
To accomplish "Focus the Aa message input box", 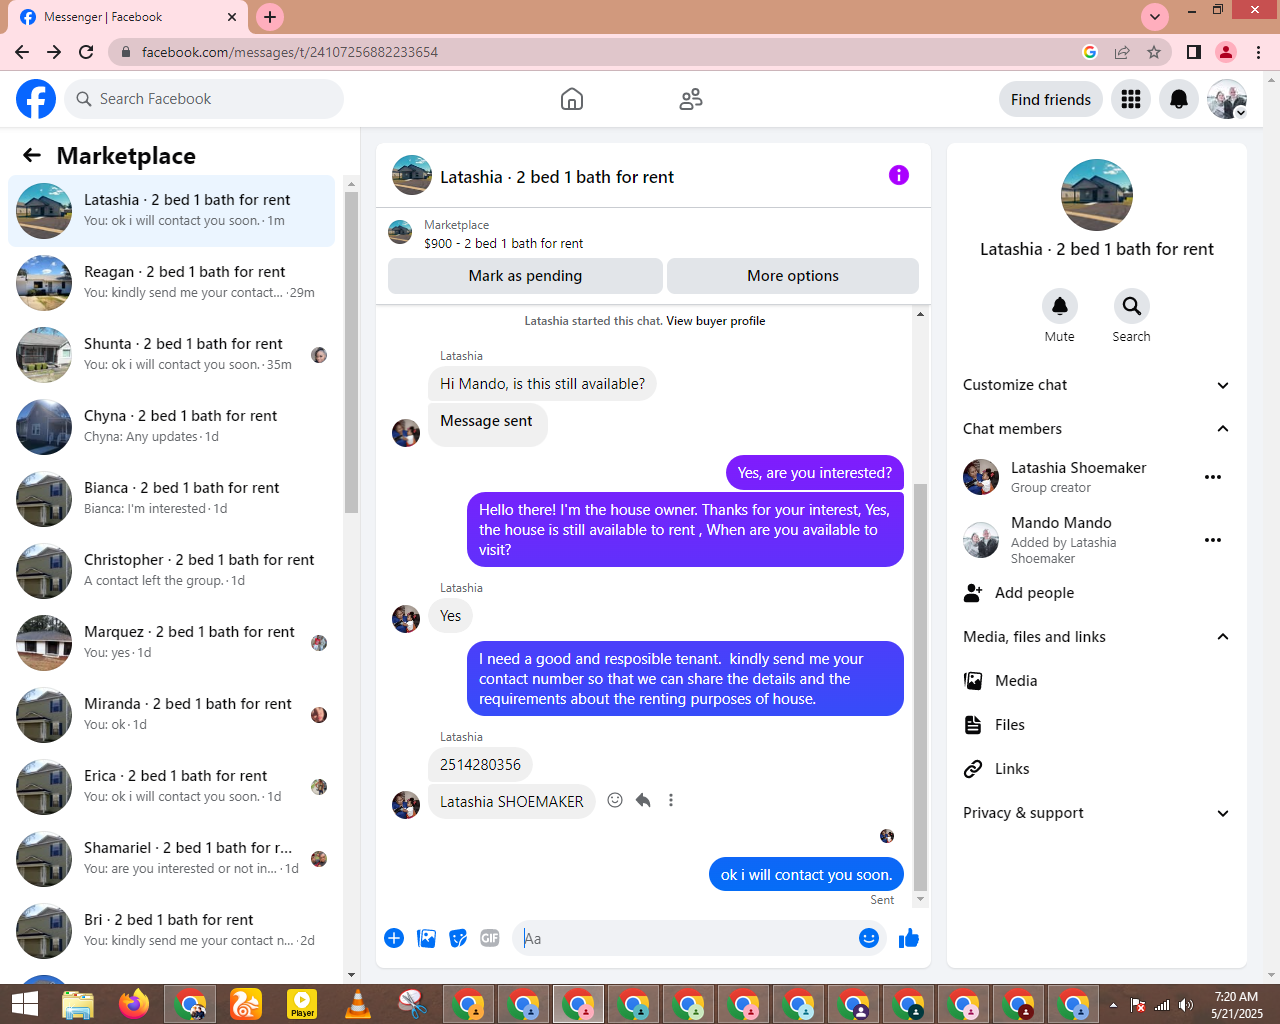I will click(686, 938).
